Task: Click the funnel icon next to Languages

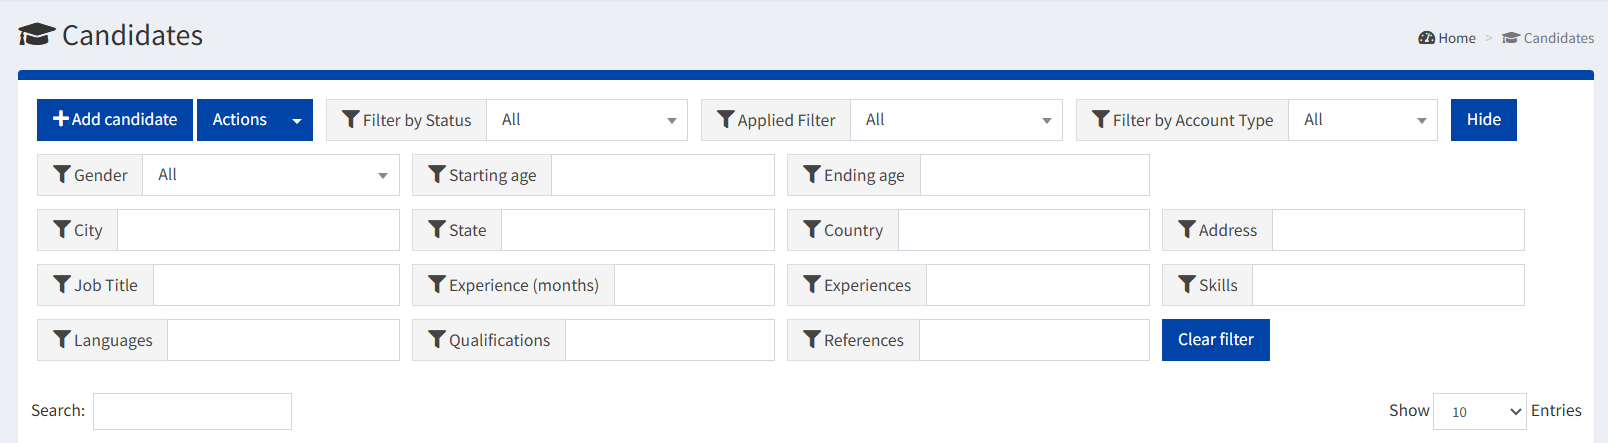Action: pyautogui.click(x=62, y=339)
